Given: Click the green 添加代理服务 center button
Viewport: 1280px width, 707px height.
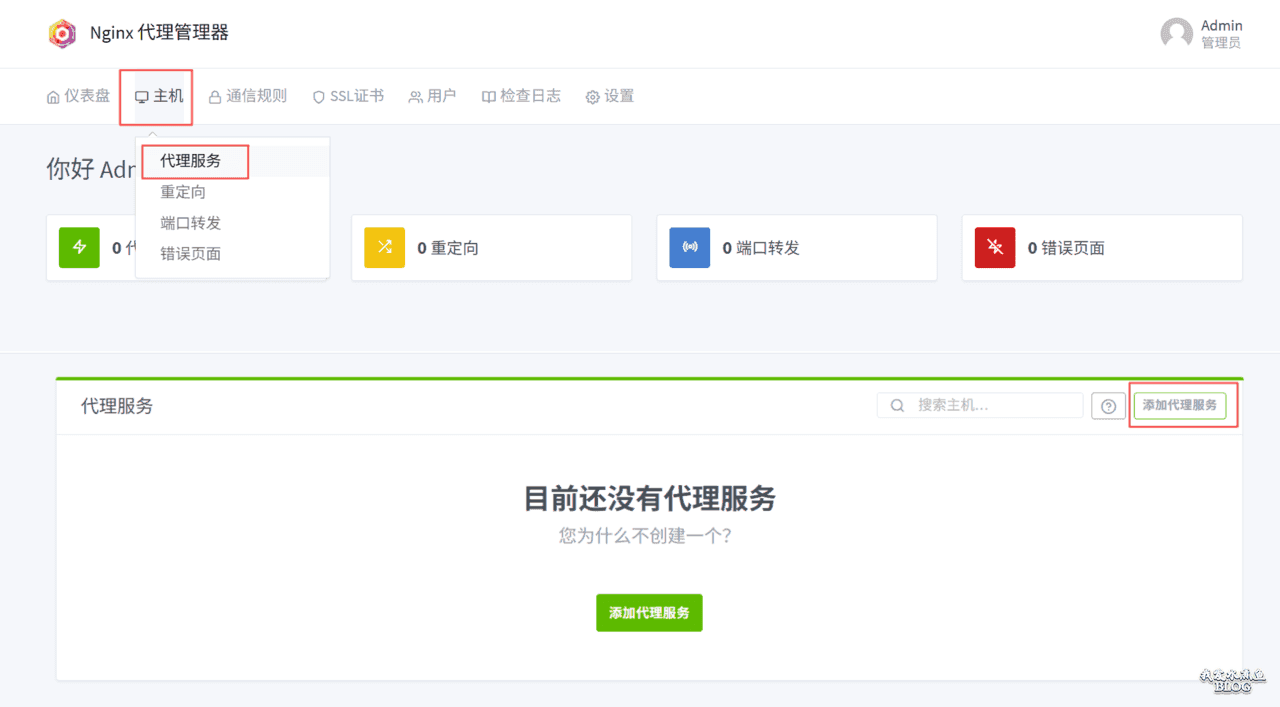Looking at the screenshot, I should coord(649,613).
